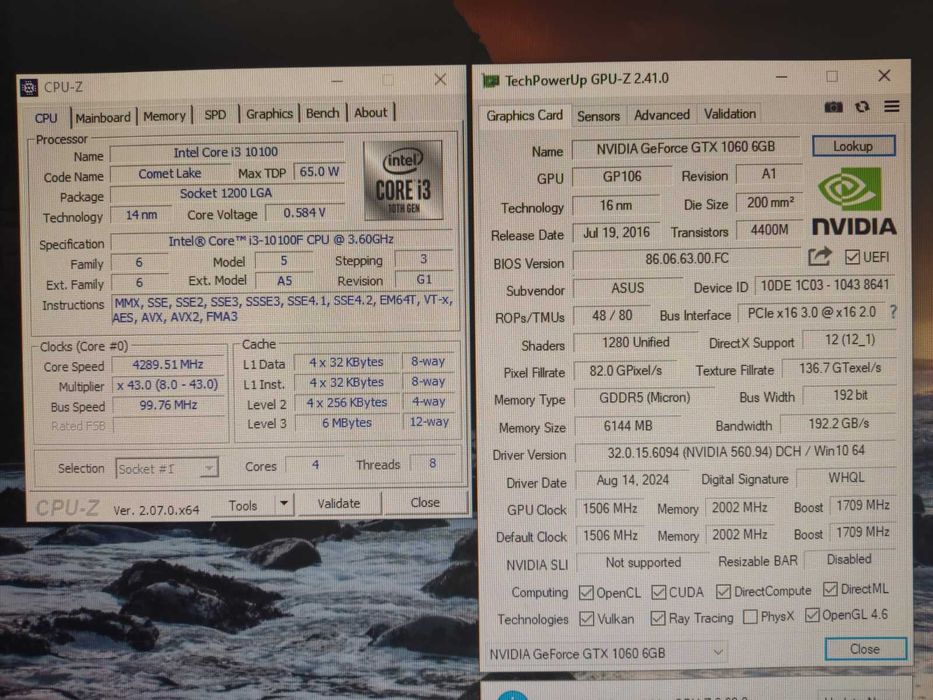Switch to the Bench tab
933x700 pixels.
pos(323,113)
